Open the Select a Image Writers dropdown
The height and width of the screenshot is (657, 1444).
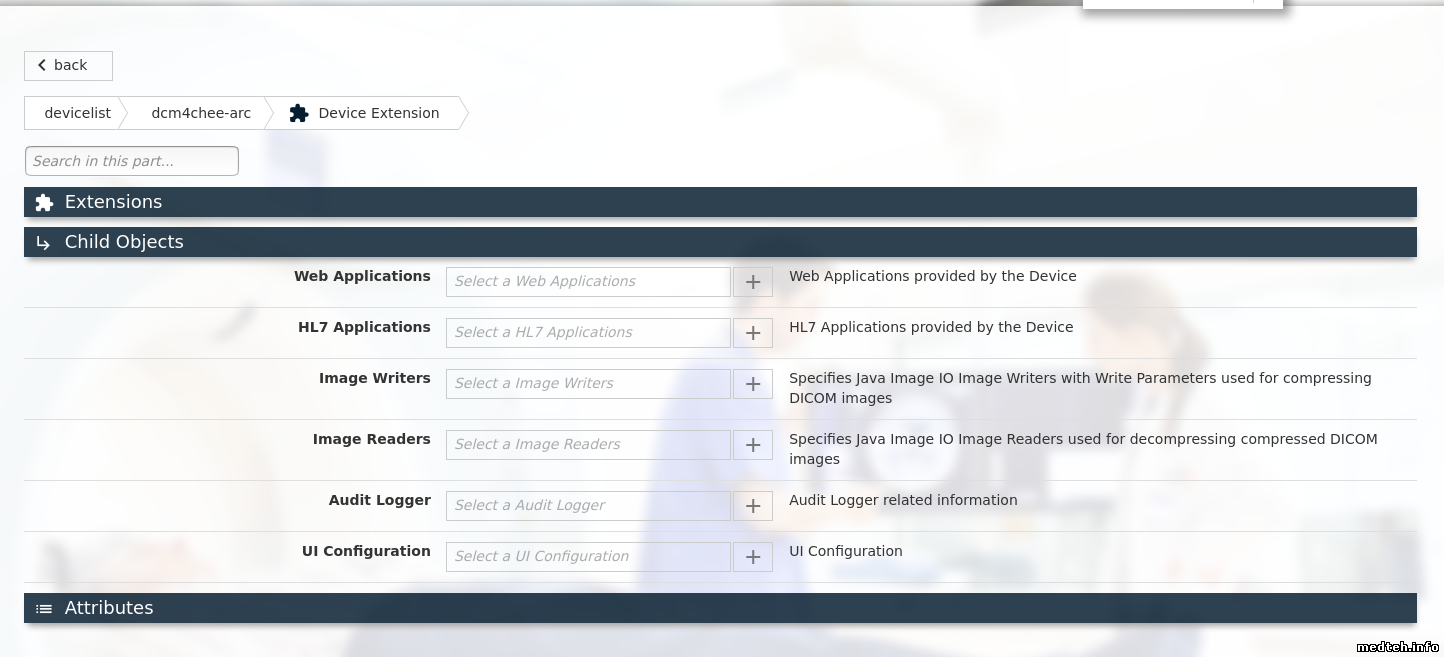(588, 384)
